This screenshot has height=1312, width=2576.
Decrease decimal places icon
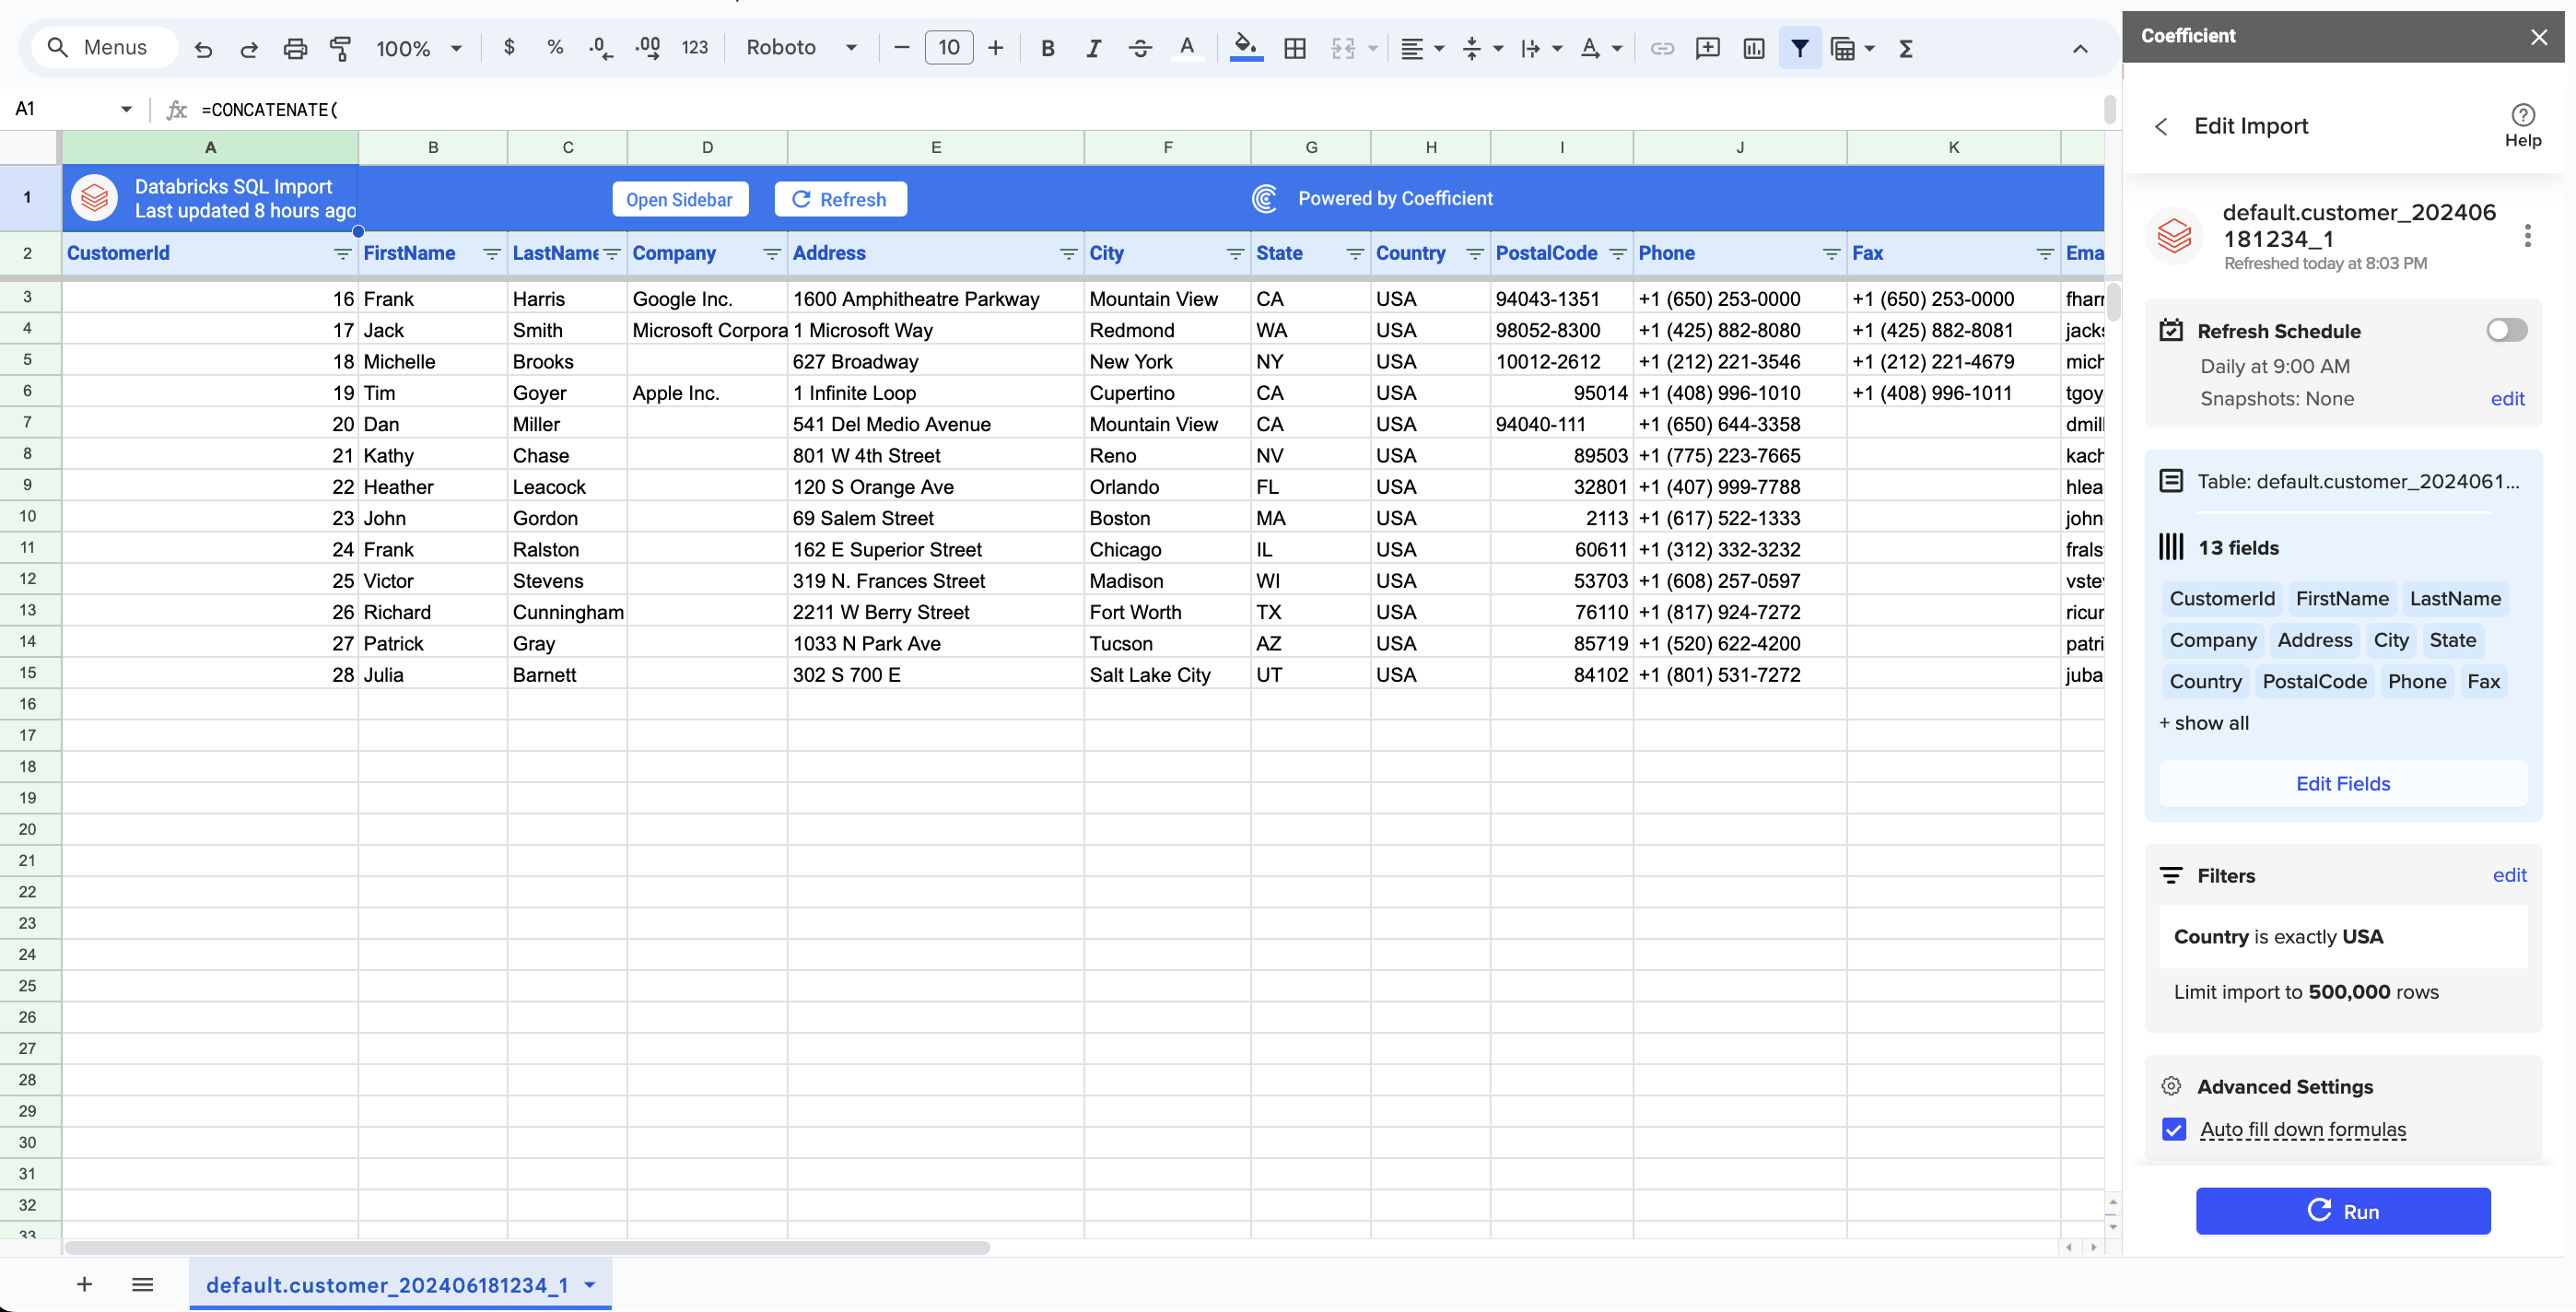point(600,48)
